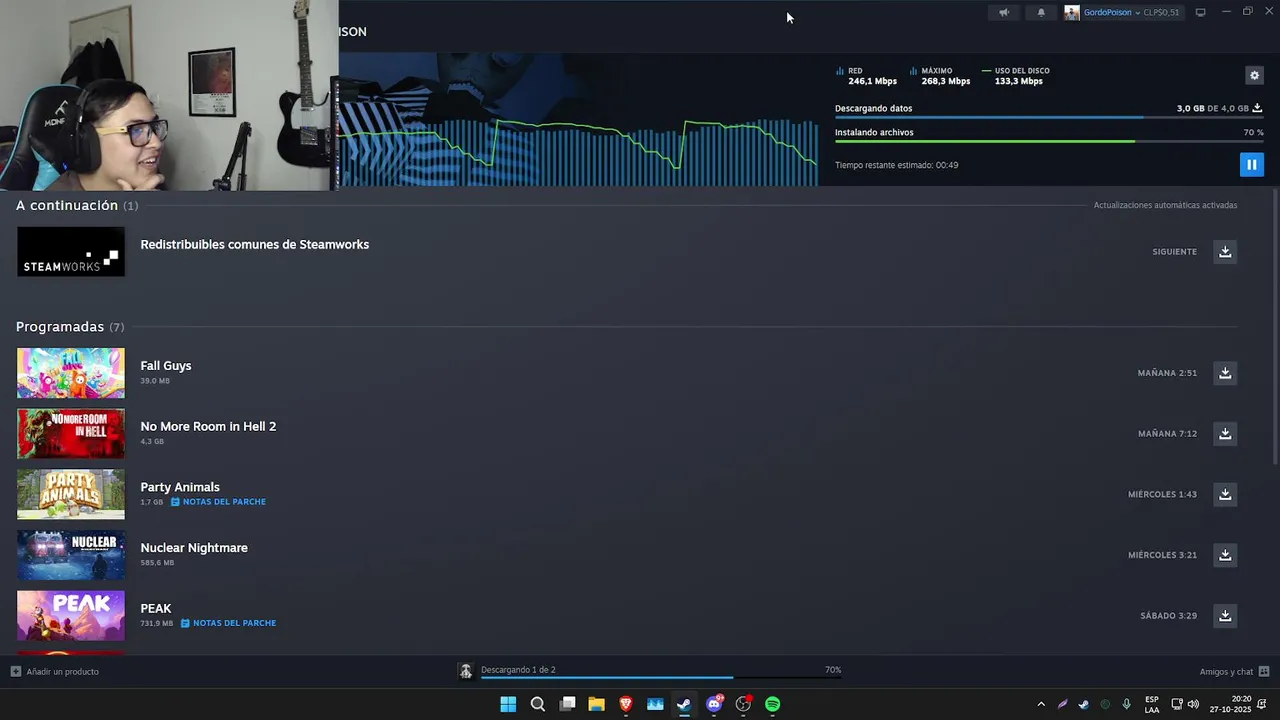Select Party Animals title text
Image resolution: width=1280 pixels, height=720 pixels.
coord(180,487)
